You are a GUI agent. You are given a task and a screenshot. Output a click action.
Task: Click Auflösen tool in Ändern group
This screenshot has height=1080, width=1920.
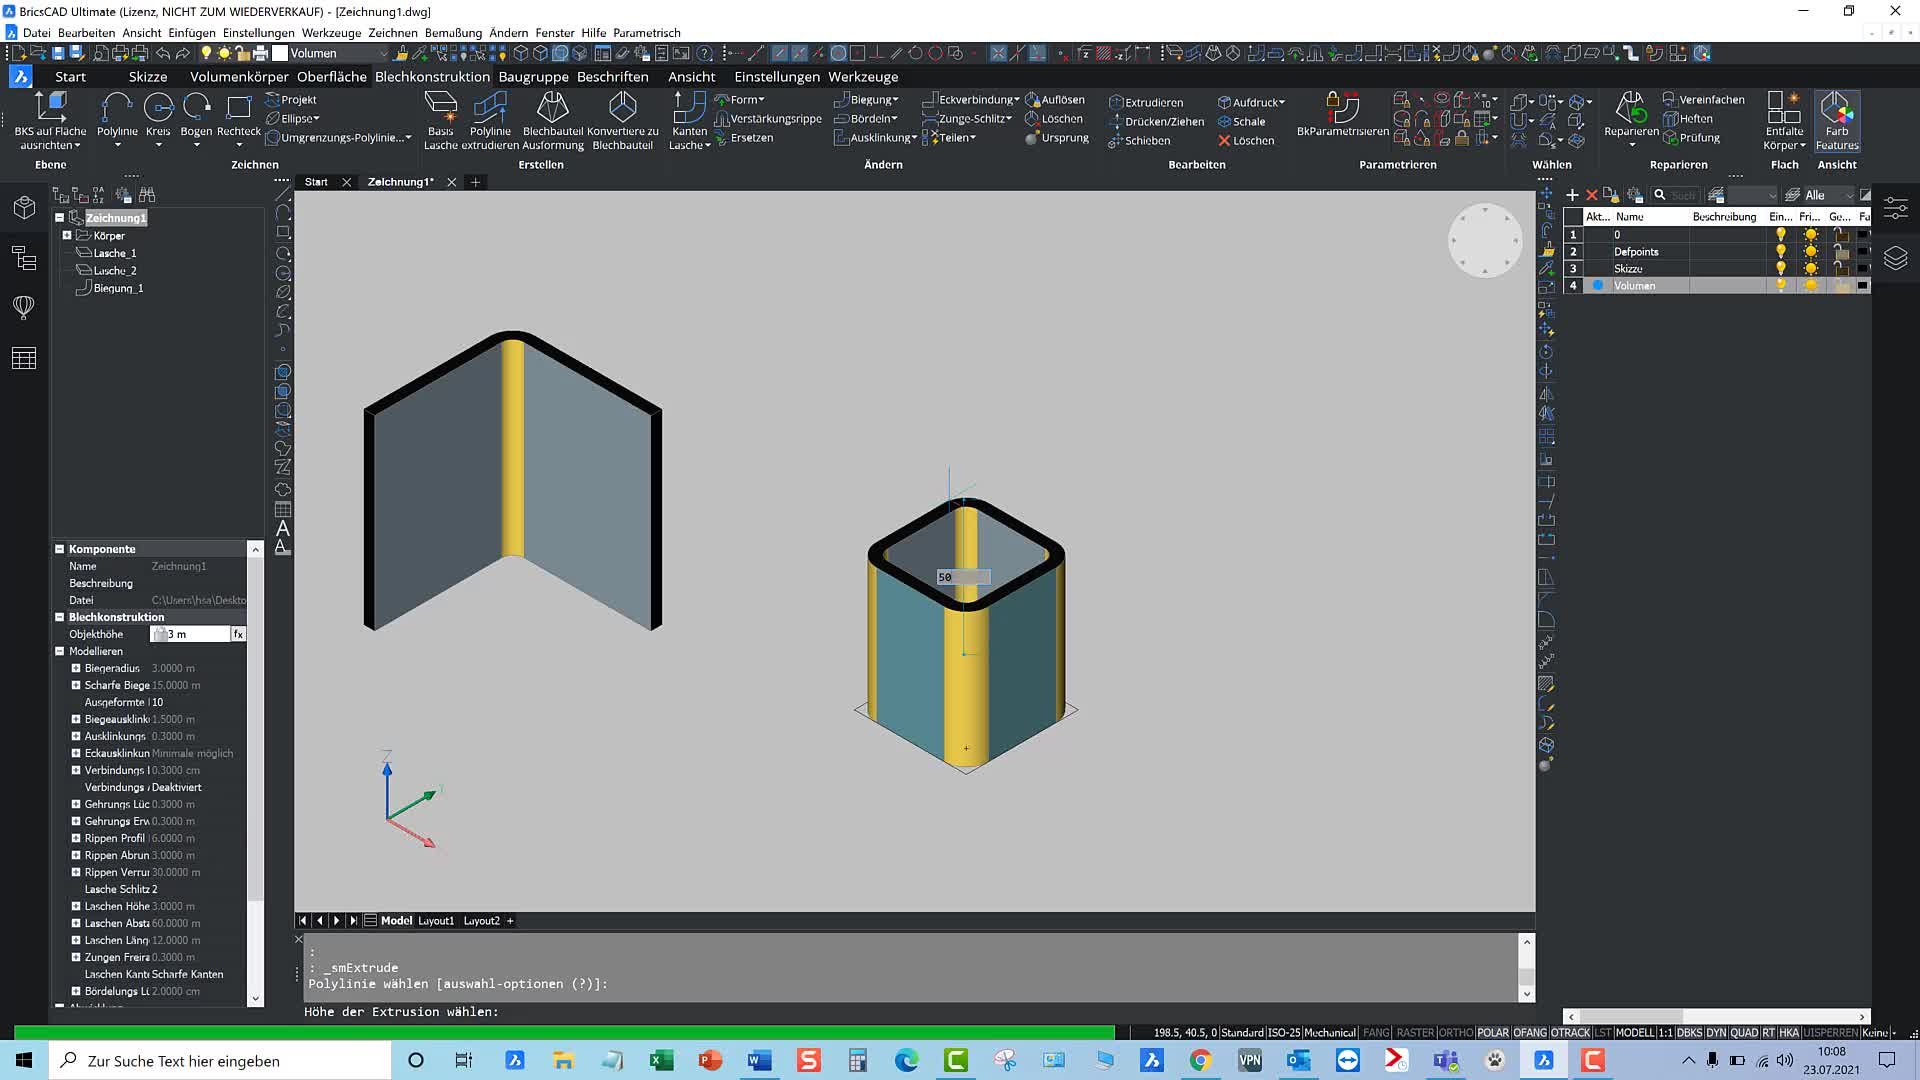1055,100
